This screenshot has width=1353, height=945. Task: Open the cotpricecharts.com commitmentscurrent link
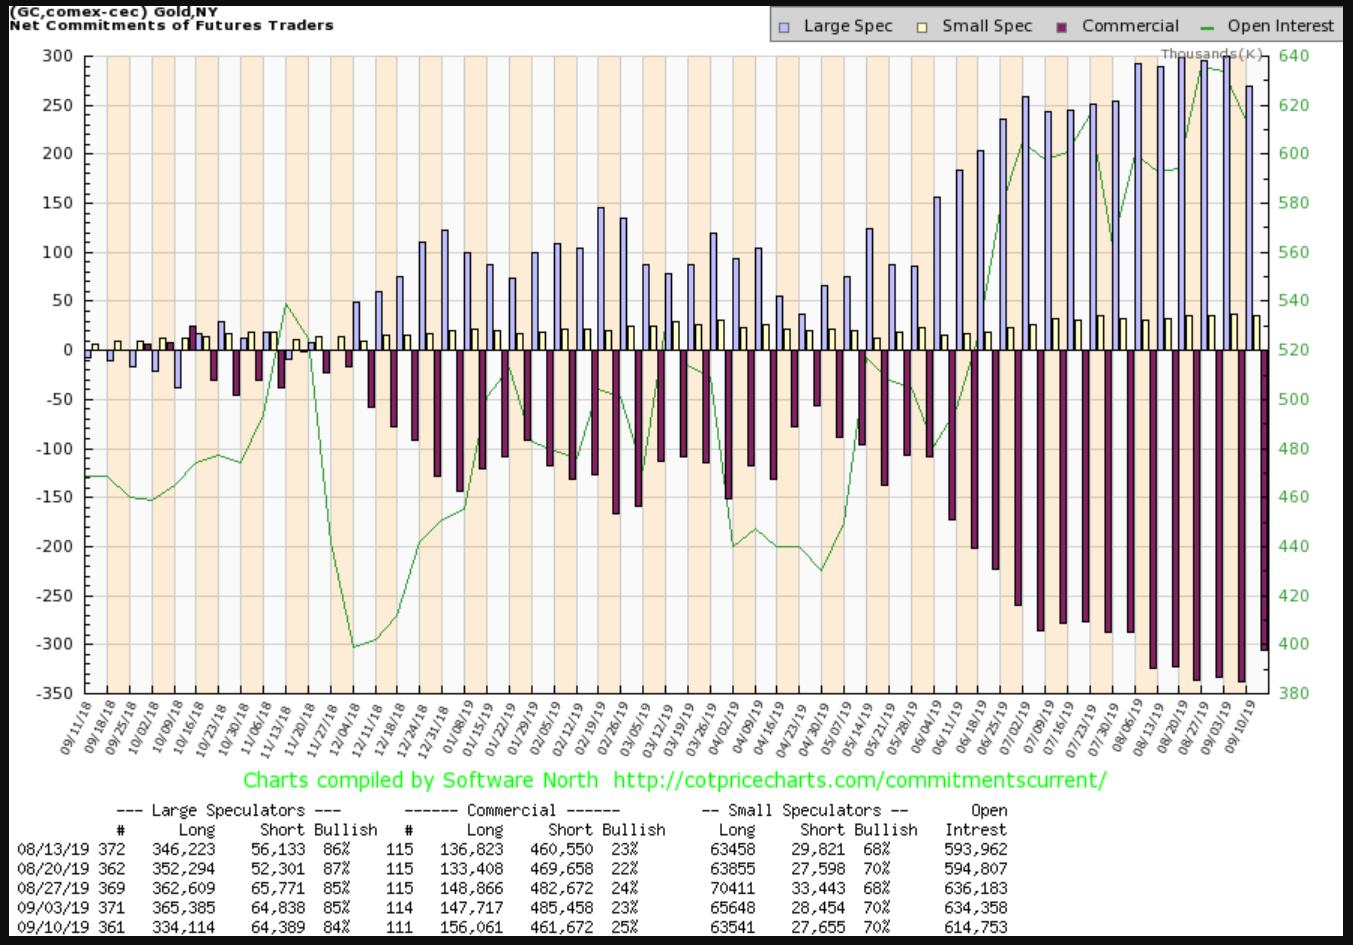859,780
